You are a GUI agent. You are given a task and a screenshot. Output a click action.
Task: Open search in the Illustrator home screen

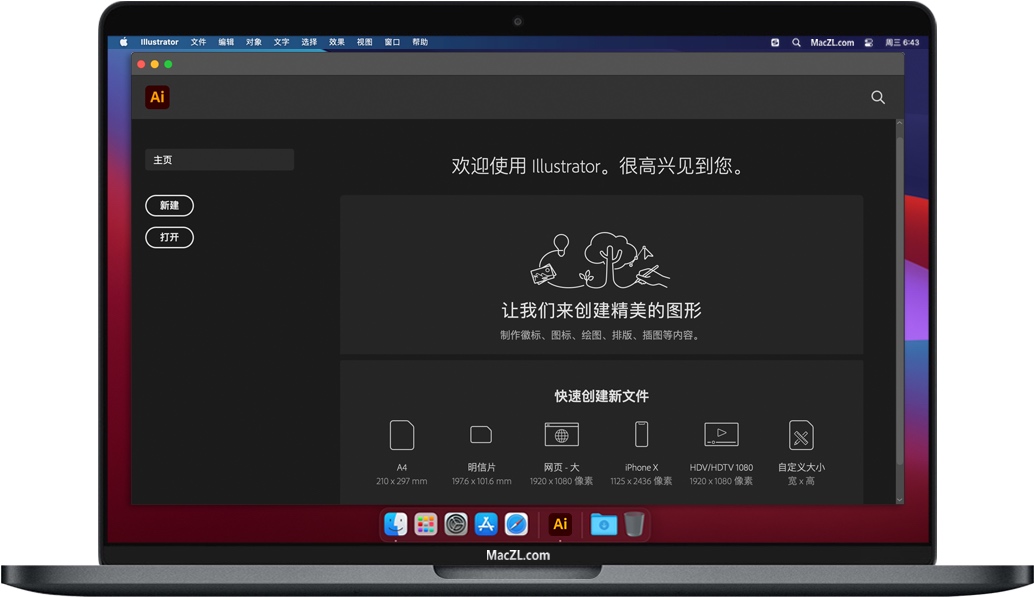[877, 97]
